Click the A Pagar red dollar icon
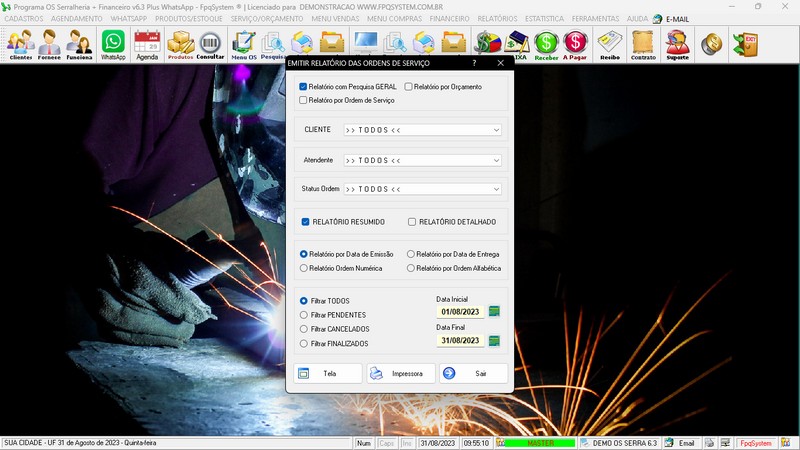The image size is (800, 450). click(575, 44)
